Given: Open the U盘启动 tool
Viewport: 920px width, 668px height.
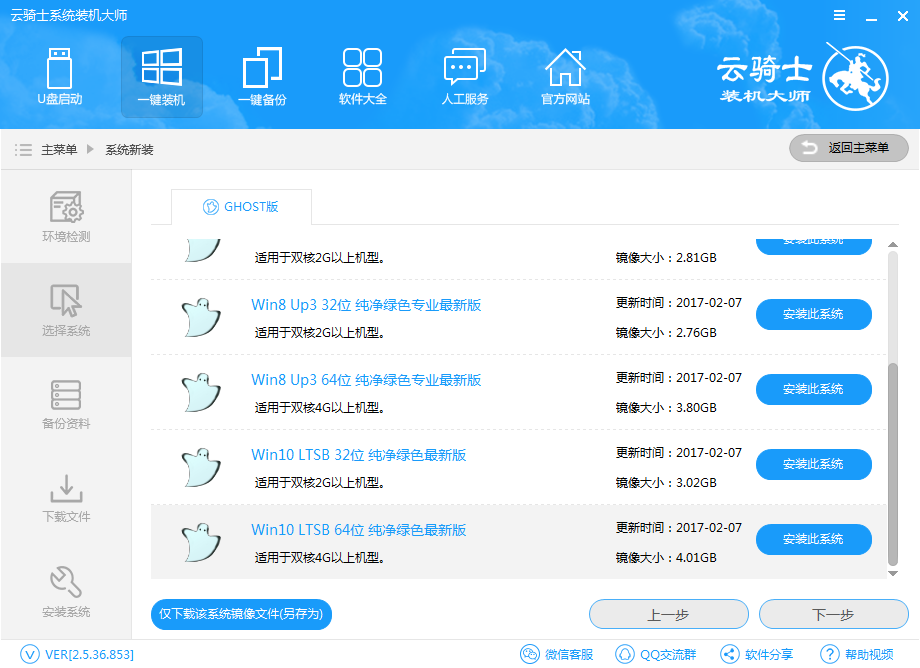Looking at the screenshot, I should [x=59, y=77].
